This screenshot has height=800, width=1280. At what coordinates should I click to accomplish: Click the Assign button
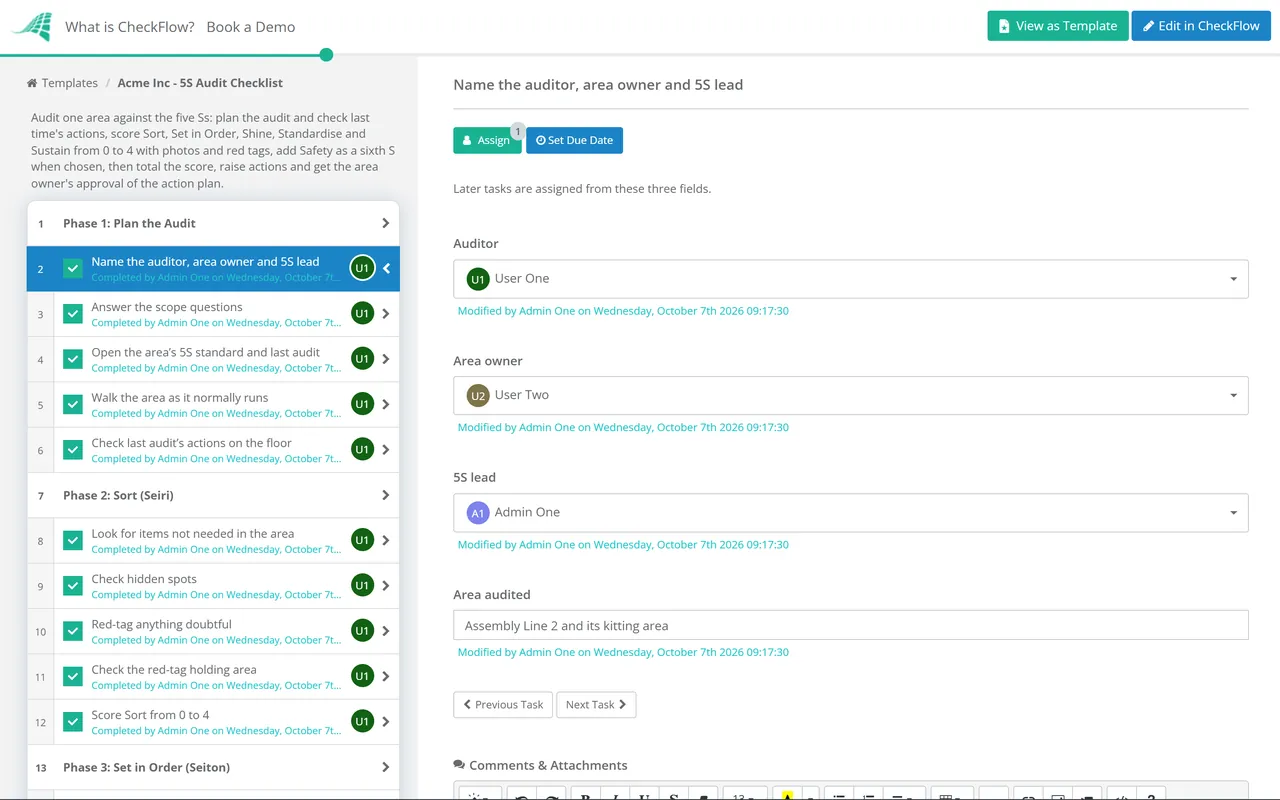487,140
